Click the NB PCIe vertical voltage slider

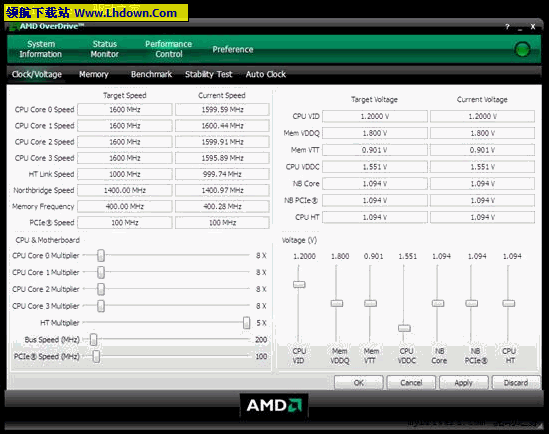[472, 303]
